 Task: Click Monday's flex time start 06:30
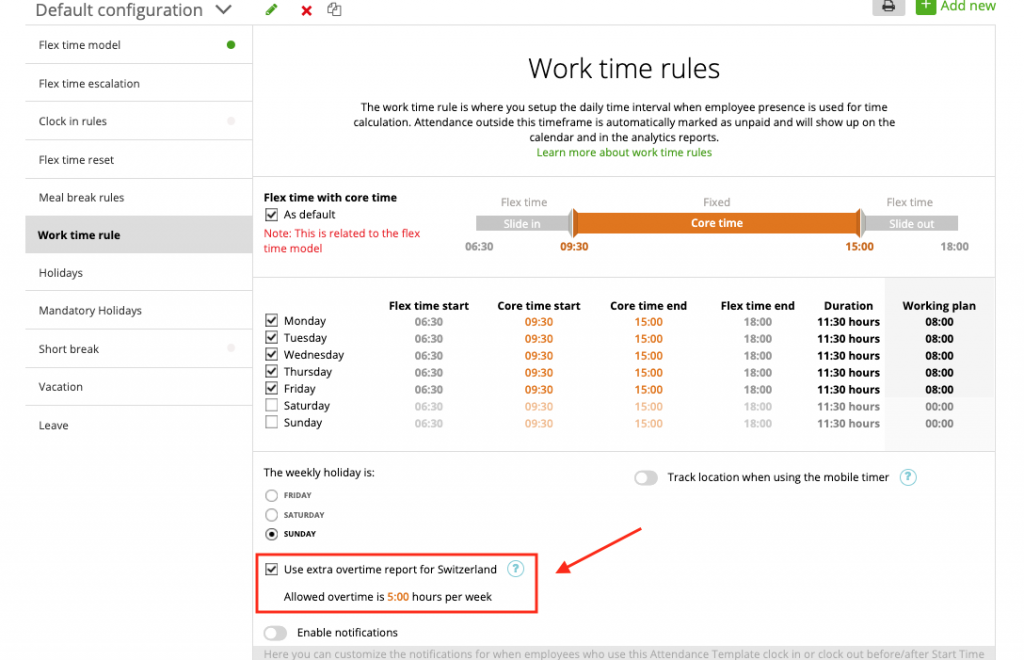click(x=428, y=322)
